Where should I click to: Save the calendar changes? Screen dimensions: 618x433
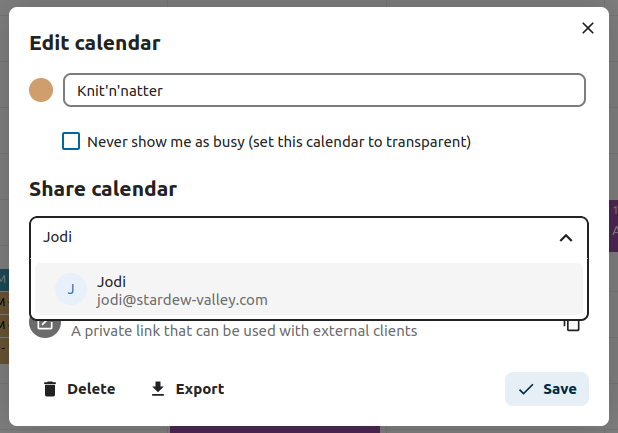point(547,389)
